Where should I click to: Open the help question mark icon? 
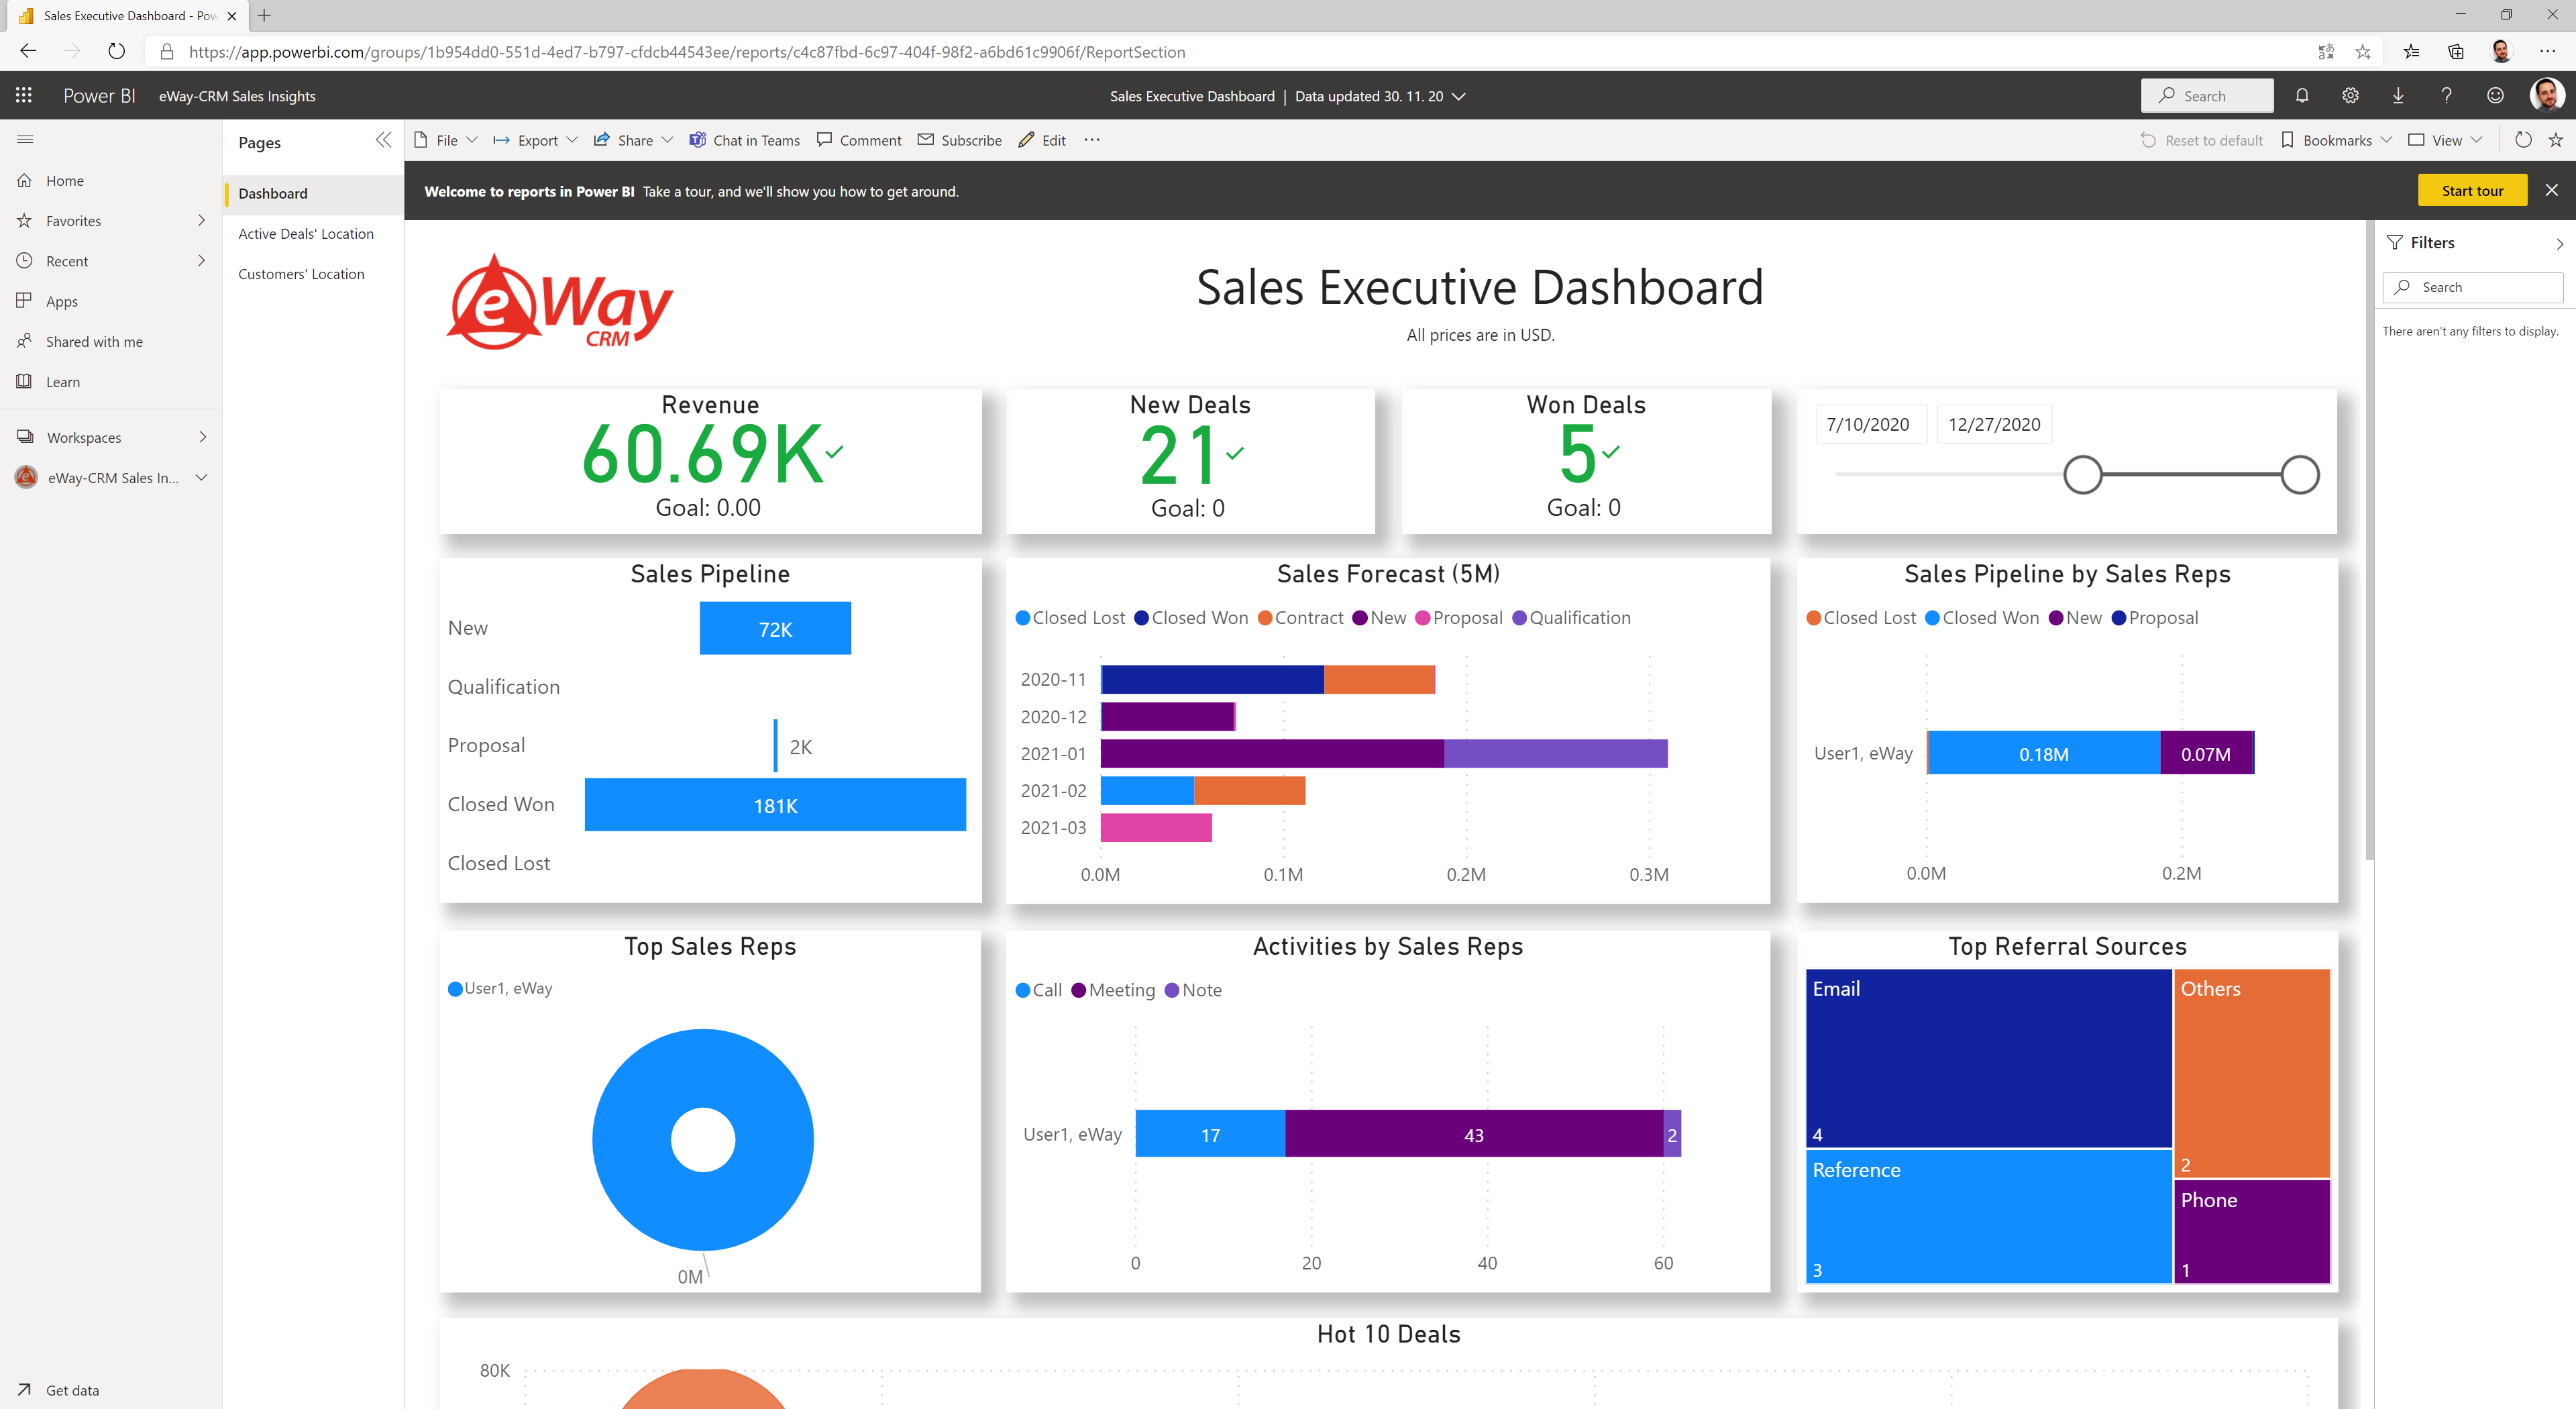click(2446, 95)
